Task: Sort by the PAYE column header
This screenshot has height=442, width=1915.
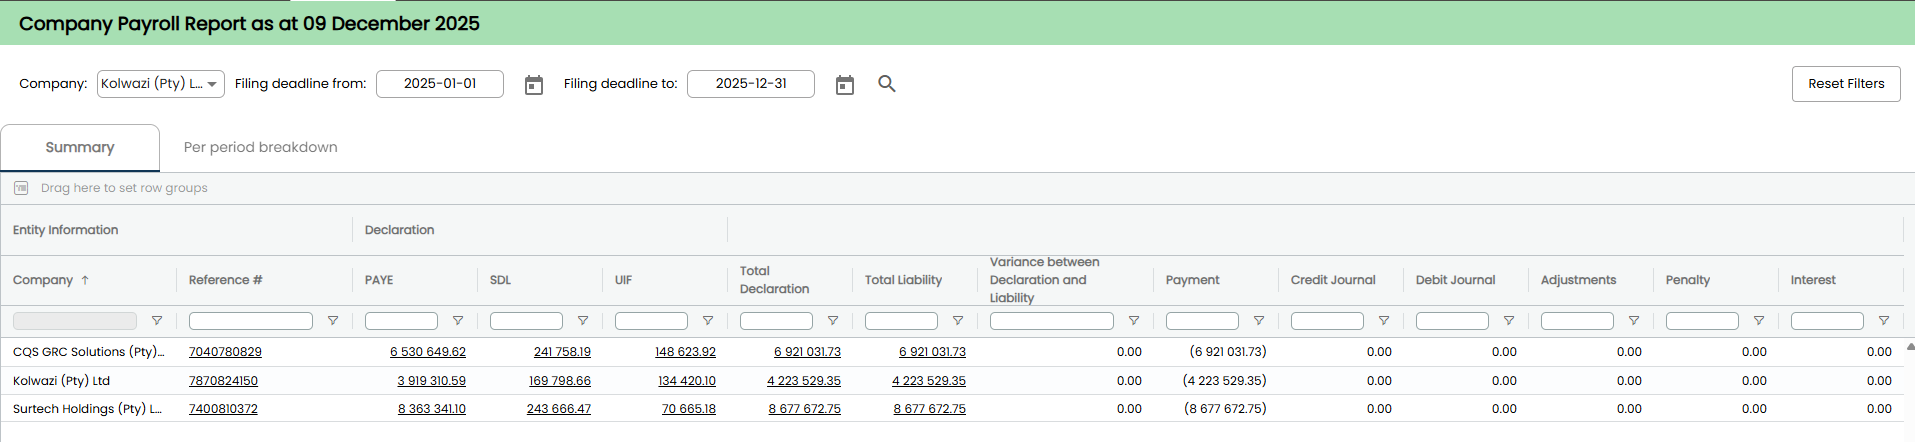Action: click(379, 280)
